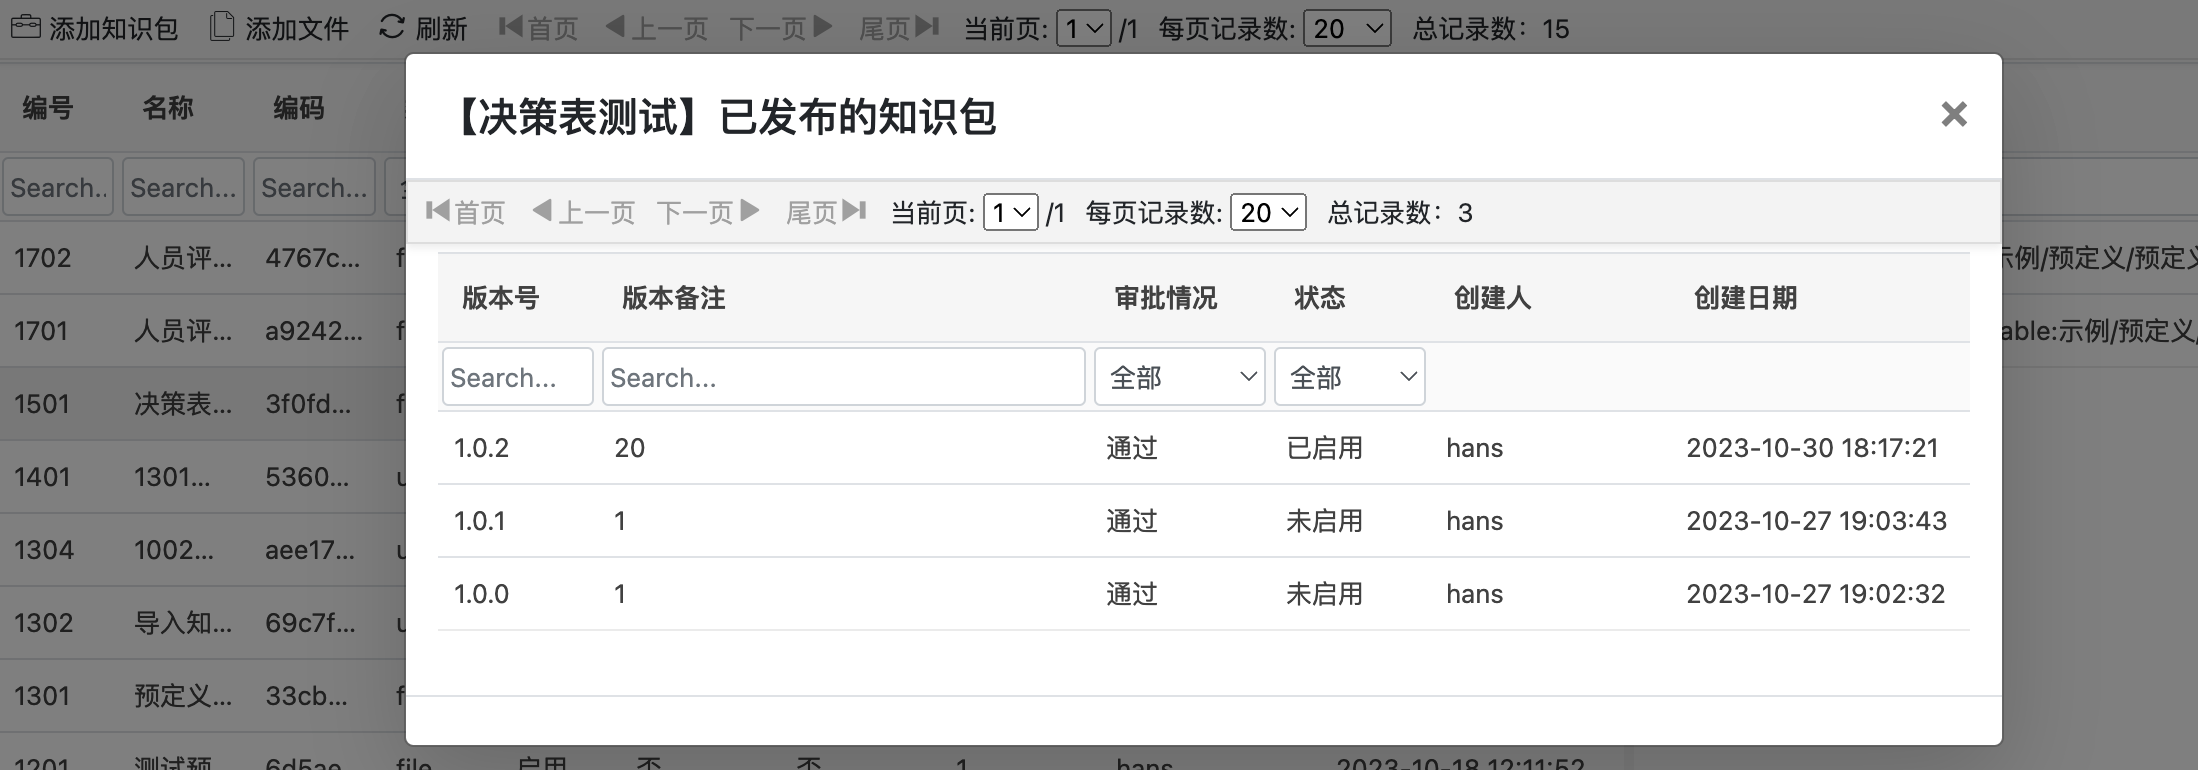Open background records-per-page dropdown in toolbar
Image resolution: width=2198 pixels, height=770 pixels.
pos(1346,28)
